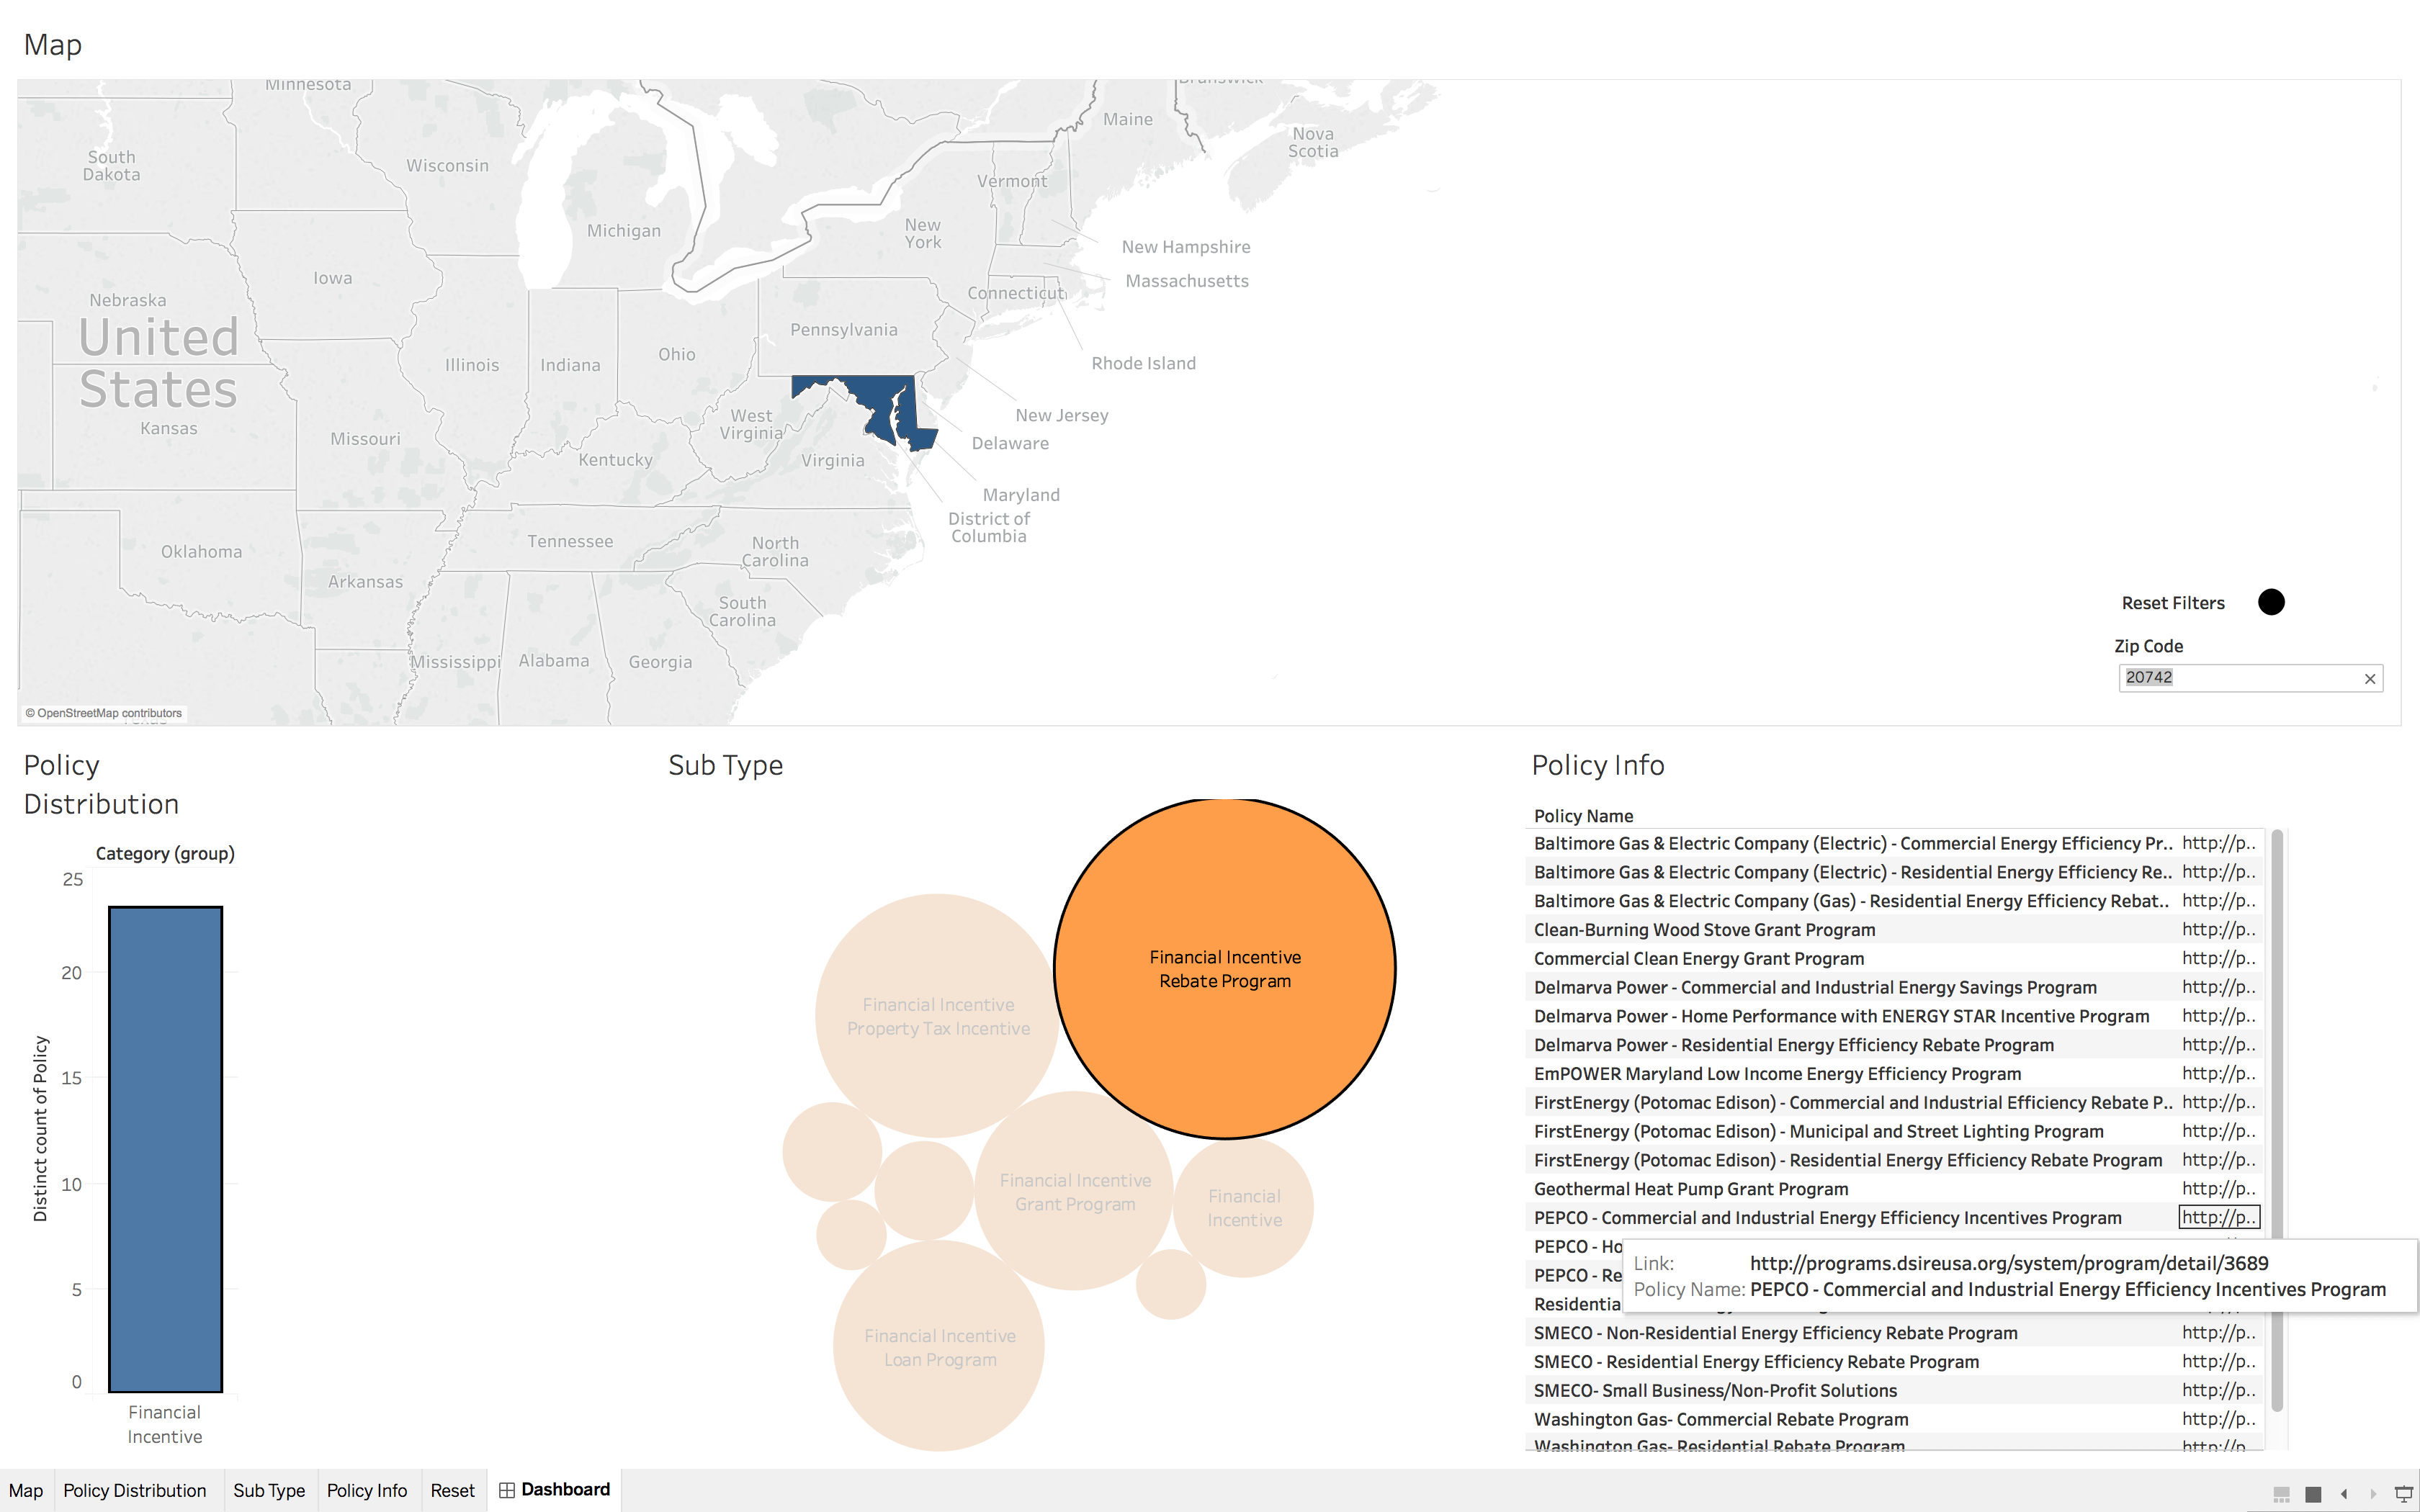Switch to the Reset sheet tab

click(452, 1490)
